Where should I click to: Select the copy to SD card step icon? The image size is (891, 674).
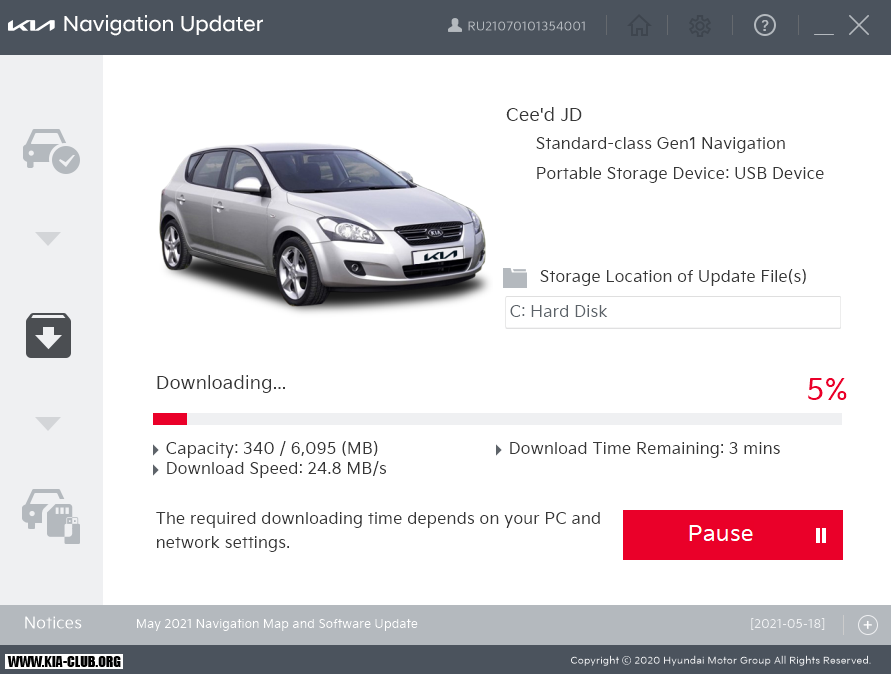tap(51, 516)
